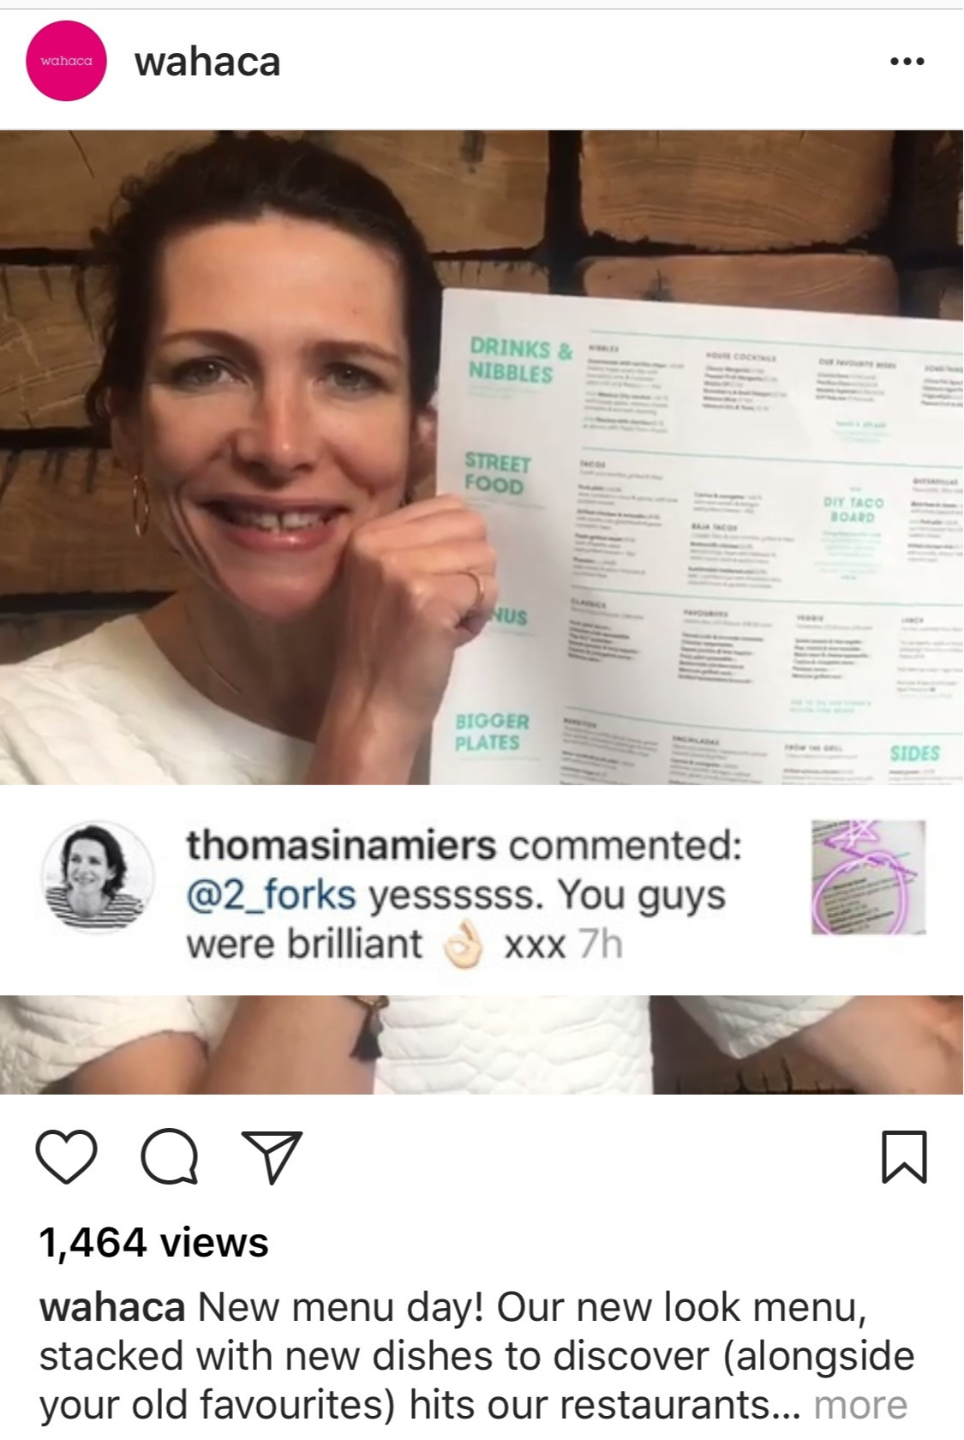Tap the lower video strip with bracelet

tap(482, 1044)
